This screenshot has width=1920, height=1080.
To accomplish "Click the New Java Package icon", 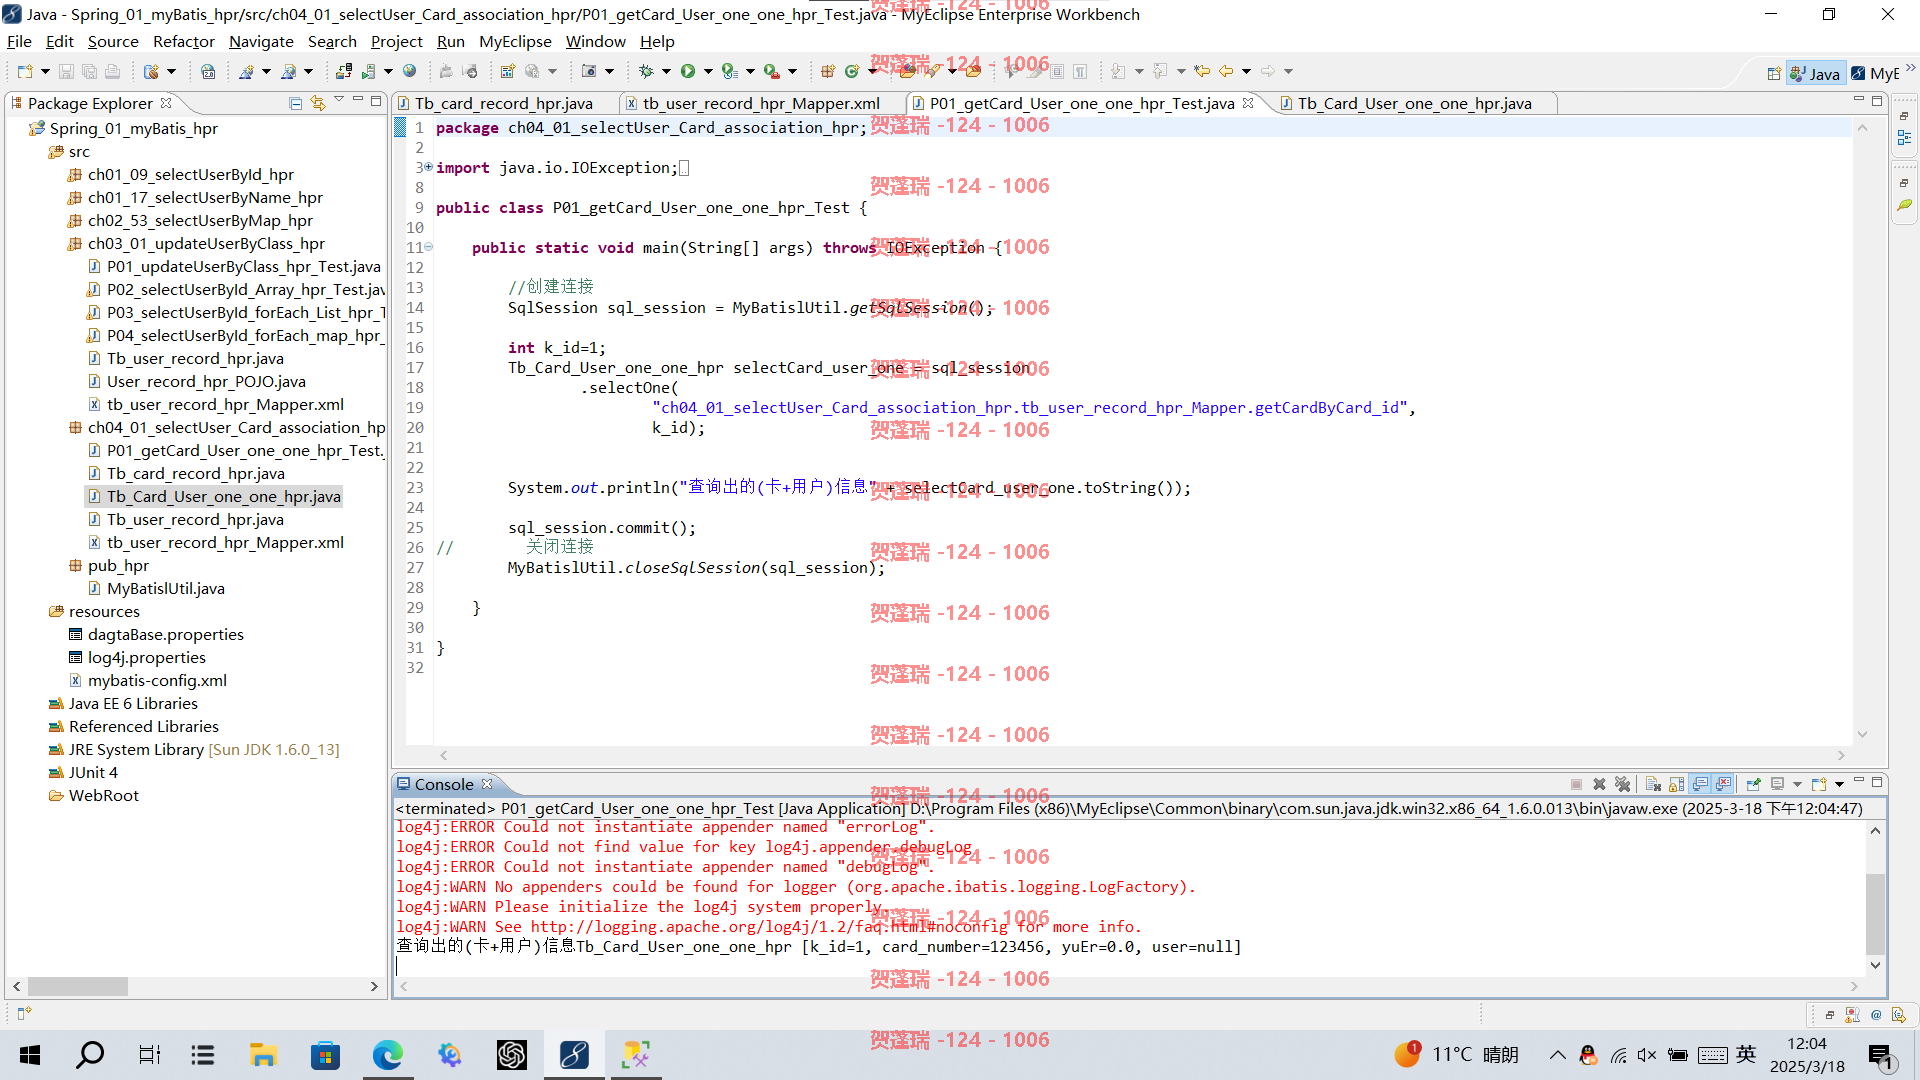I will pyautogui.click(x=827, y=71).
